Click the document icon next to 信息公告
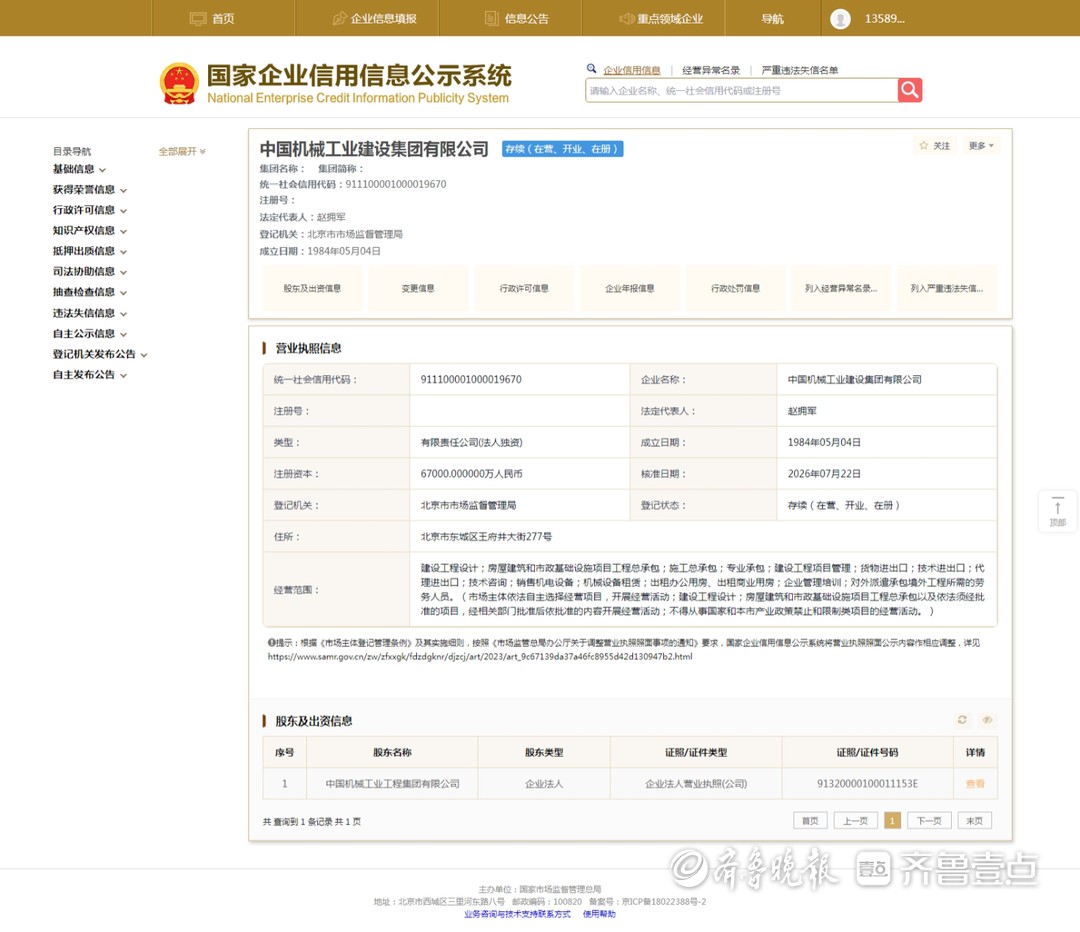1080x932 pixels. point(492,19)
